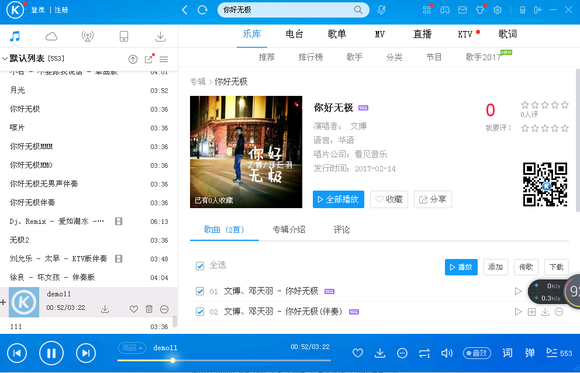Click the upload arrow icon beside 默认列表
This screenshot has width=580, height=373.
(133, 59)
